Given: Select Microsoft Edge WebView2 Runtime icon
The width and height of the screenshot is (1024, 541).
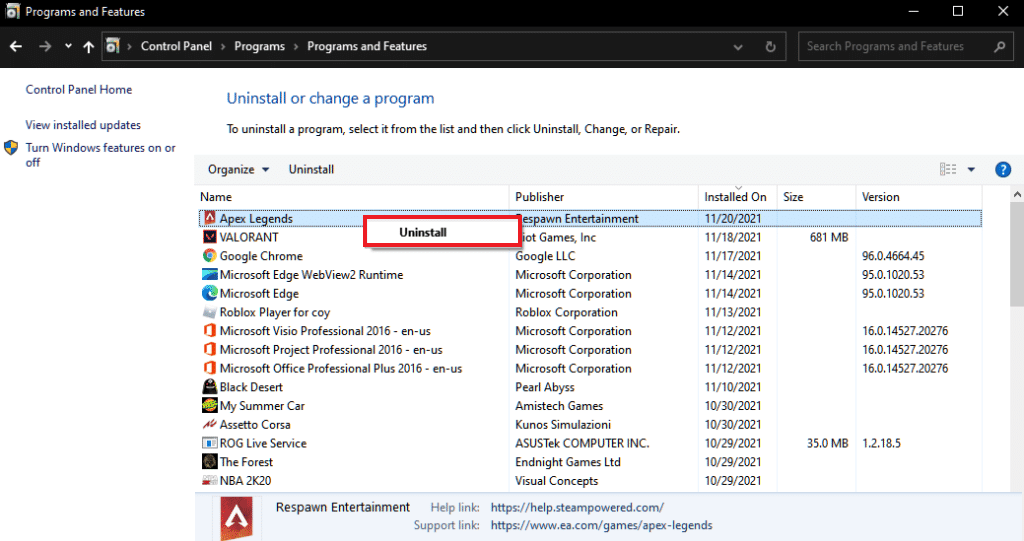Looking at the screenshot, I should coord(209,274).
